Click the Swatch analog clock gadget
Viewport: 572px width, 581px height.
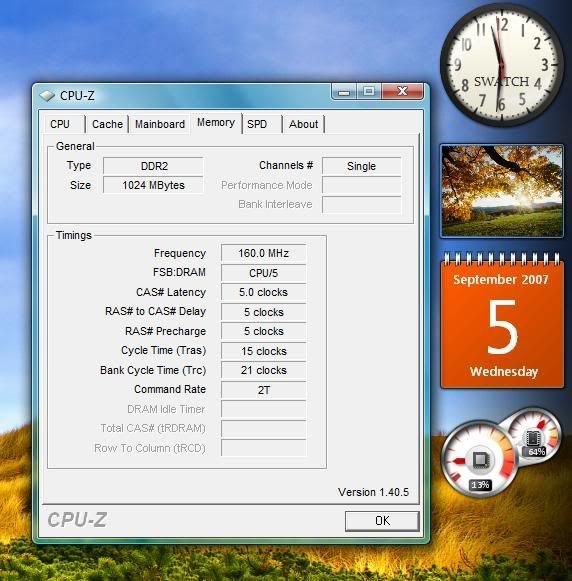point(502,65)
